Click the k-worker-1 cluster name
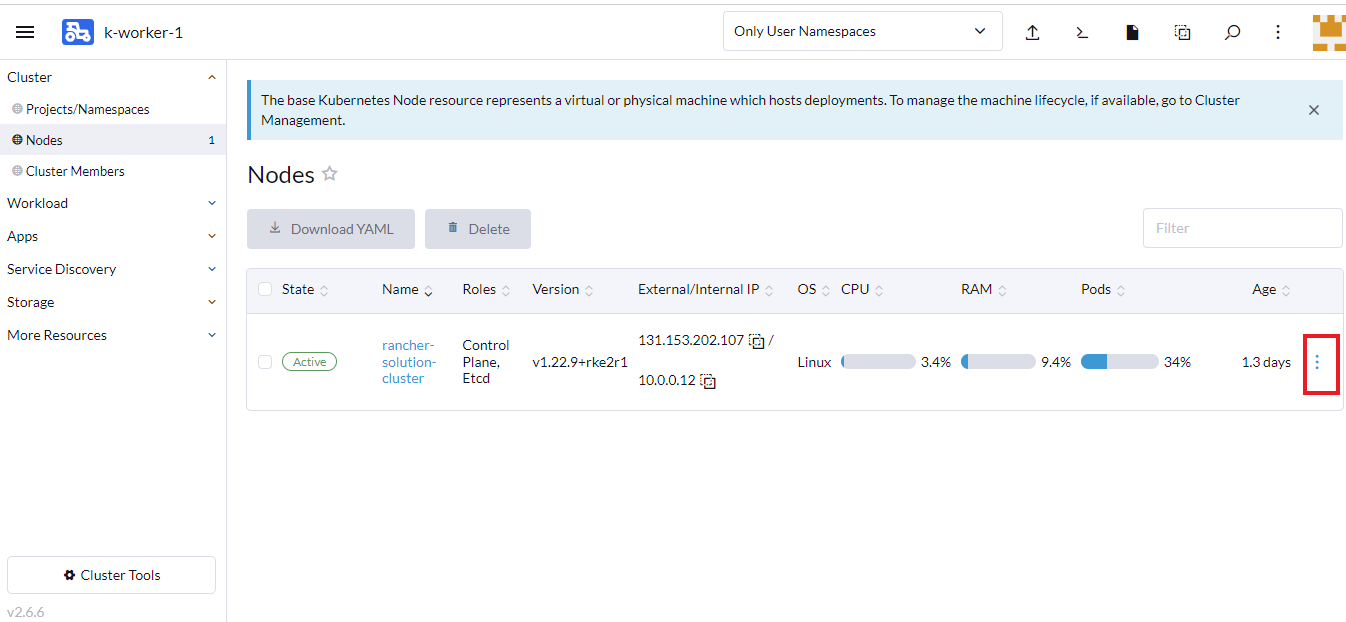This screenshot has height=622, width=1346. coord(143,32)
